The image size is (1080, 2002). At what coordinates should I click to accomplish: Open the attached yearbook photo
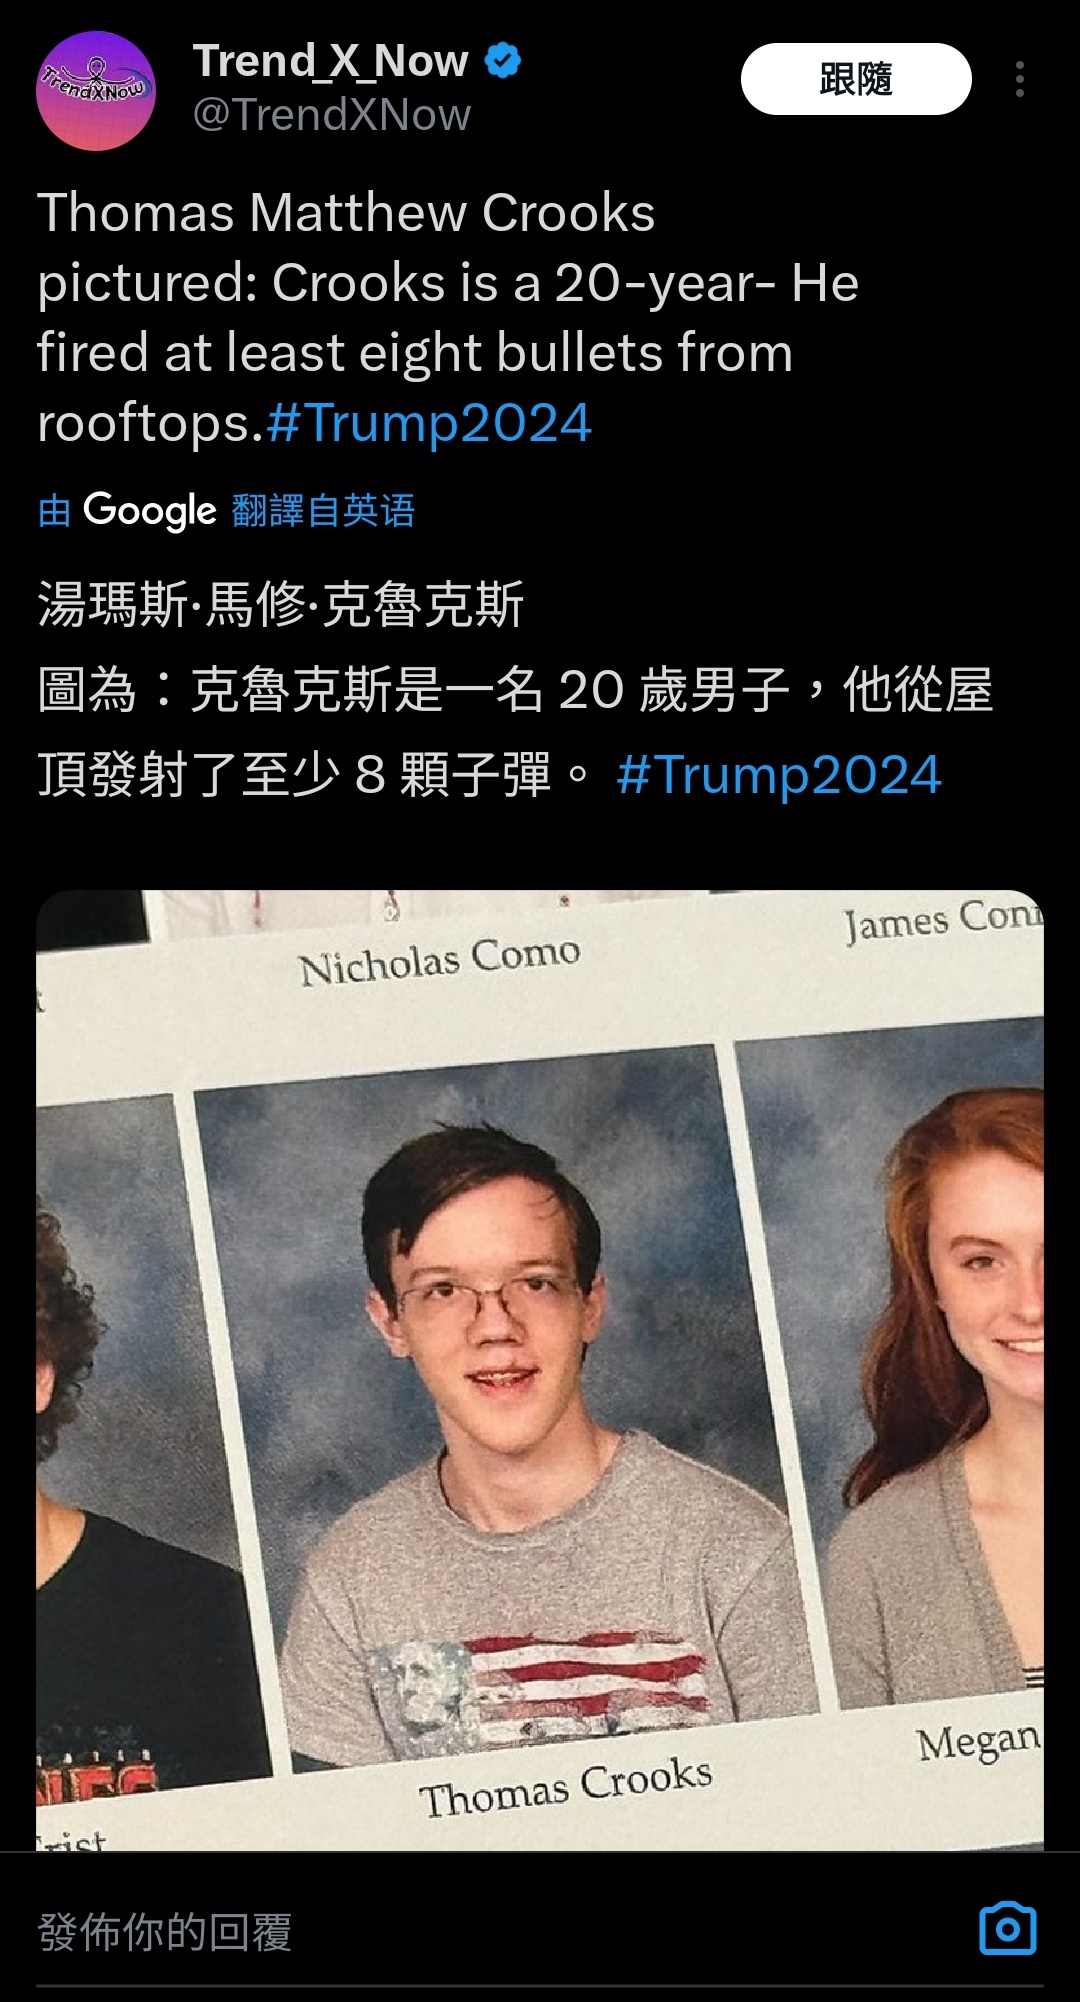pos(540,1369)
